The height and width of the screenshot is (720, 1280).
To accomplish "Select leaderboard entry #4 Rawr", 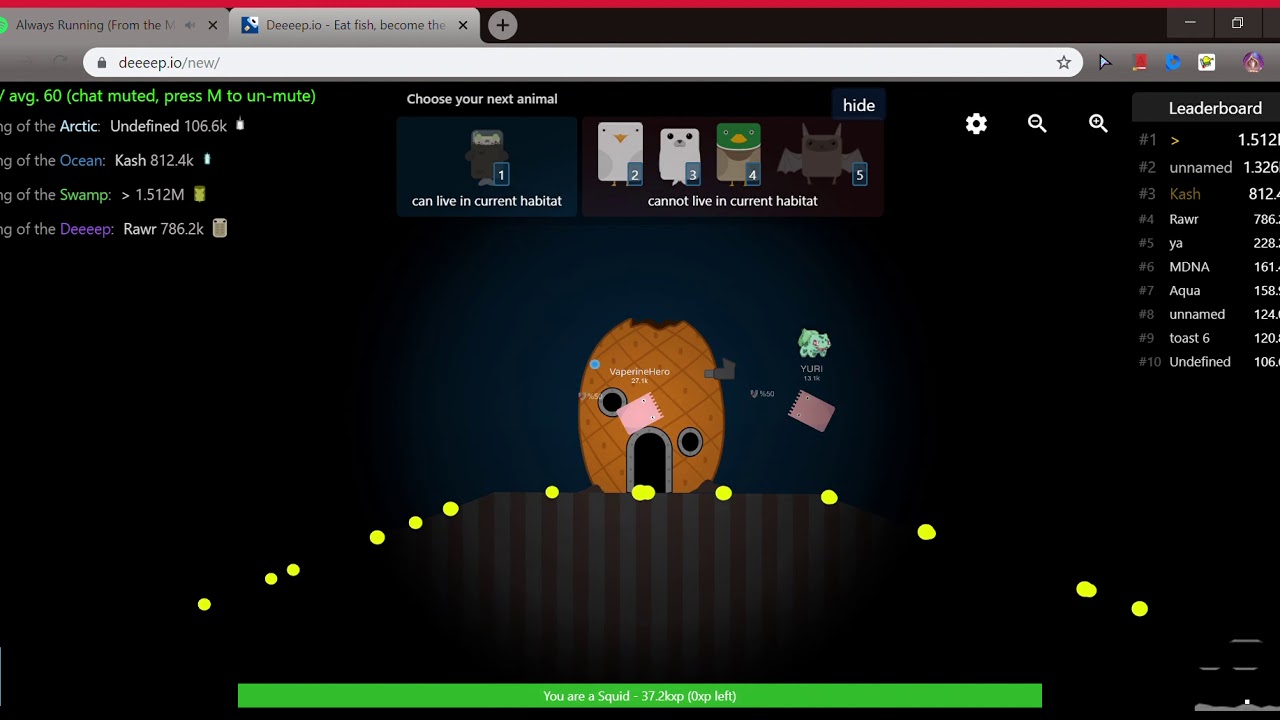I will point(1209,219).
